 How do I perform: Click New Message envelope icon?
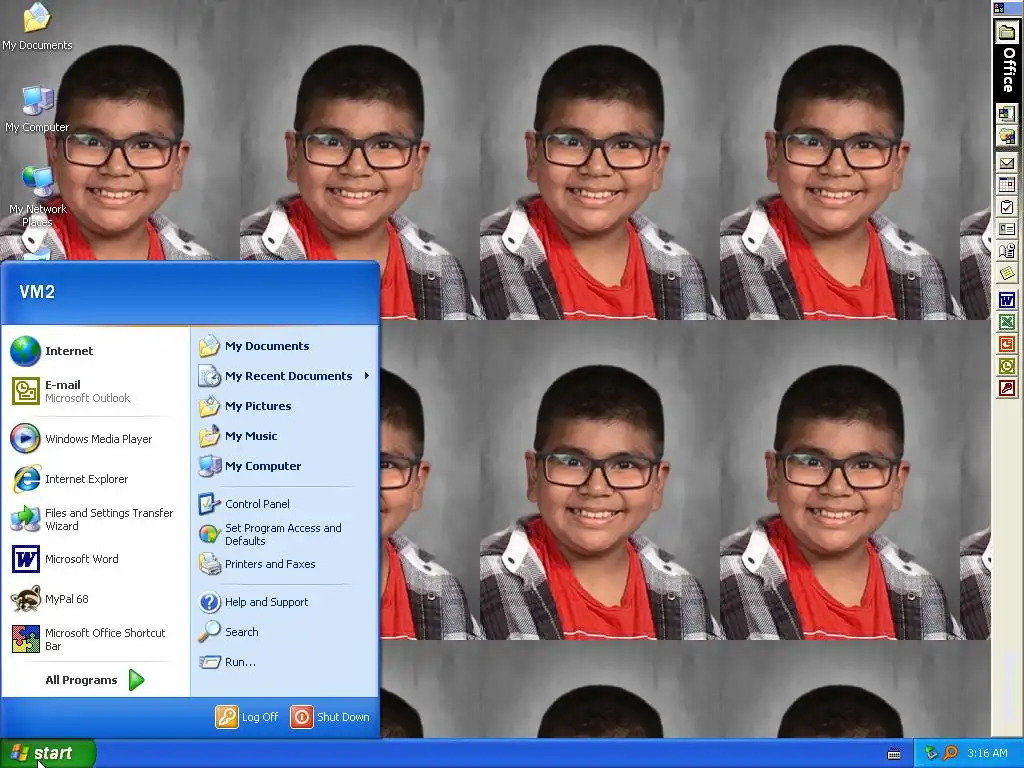(x=1006, y=164)
